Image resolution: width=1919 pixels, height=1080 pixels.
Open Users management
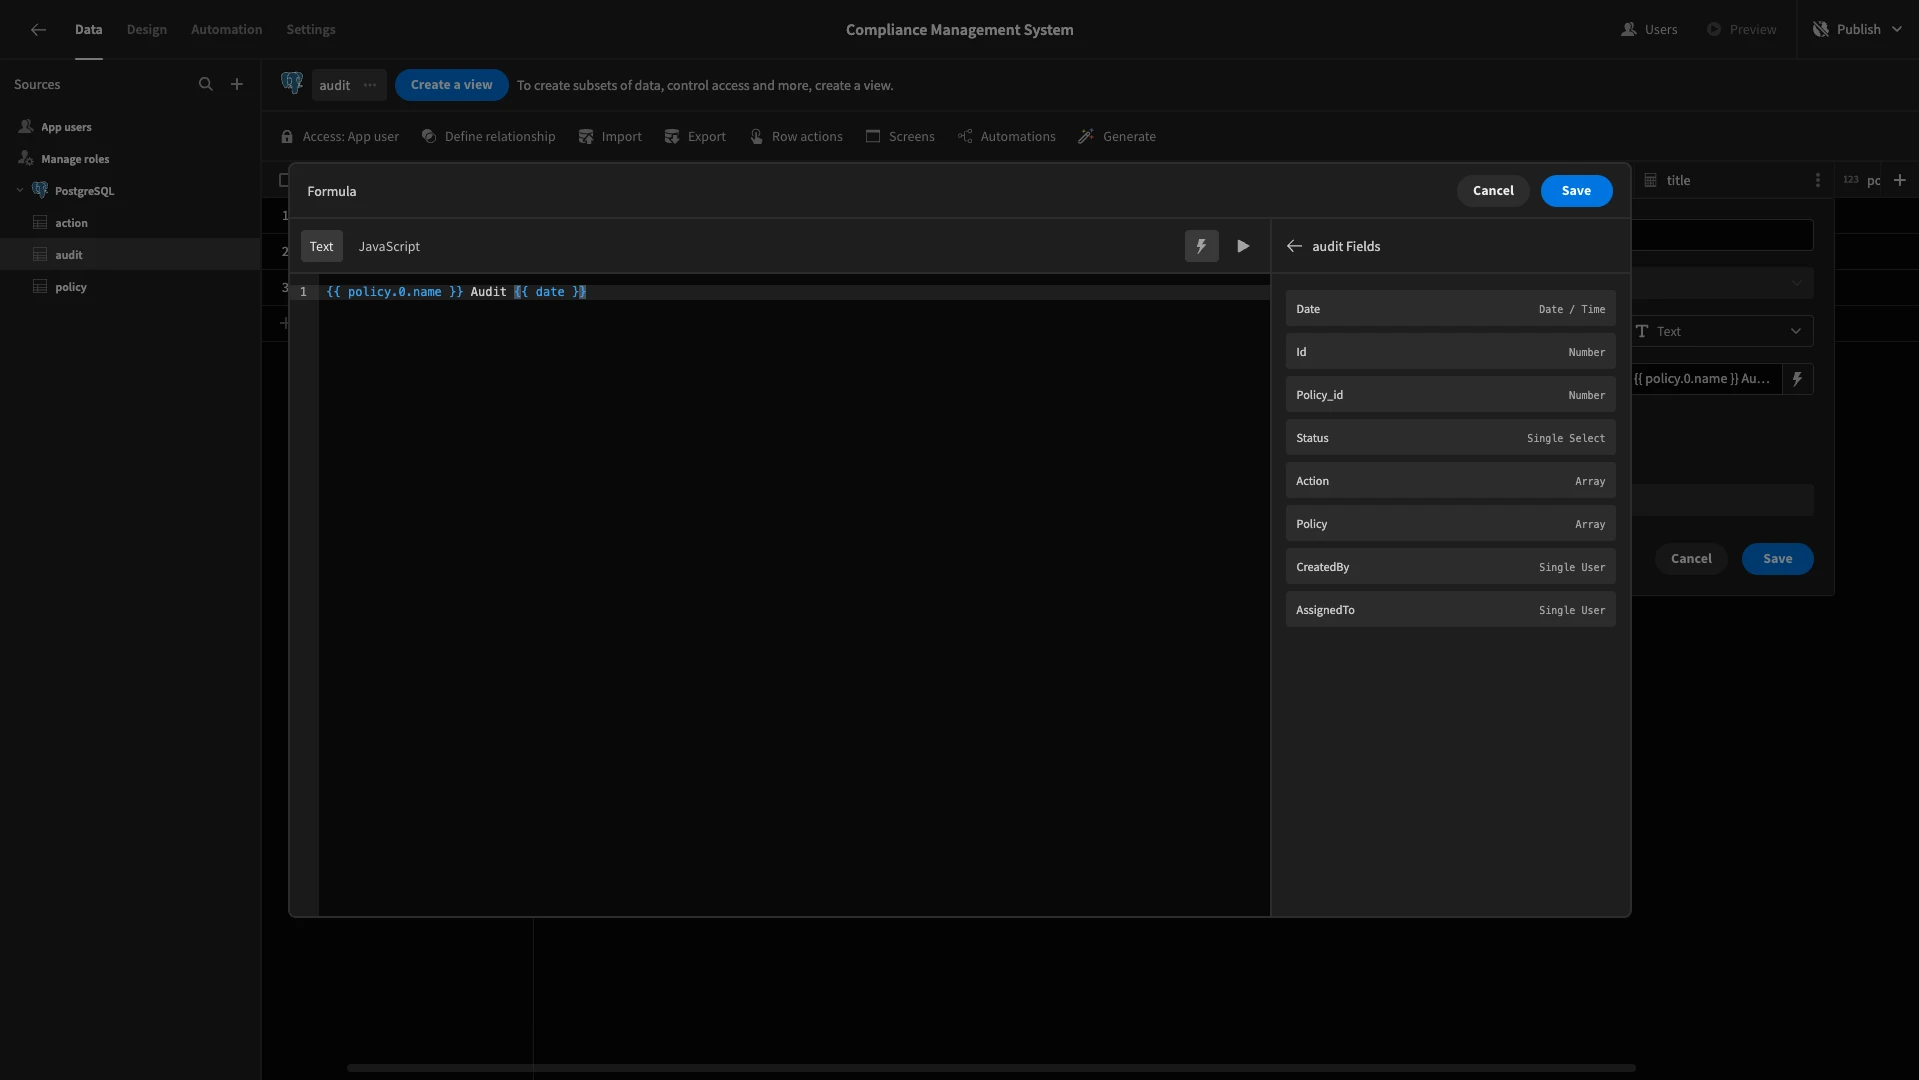point(1649,30)
